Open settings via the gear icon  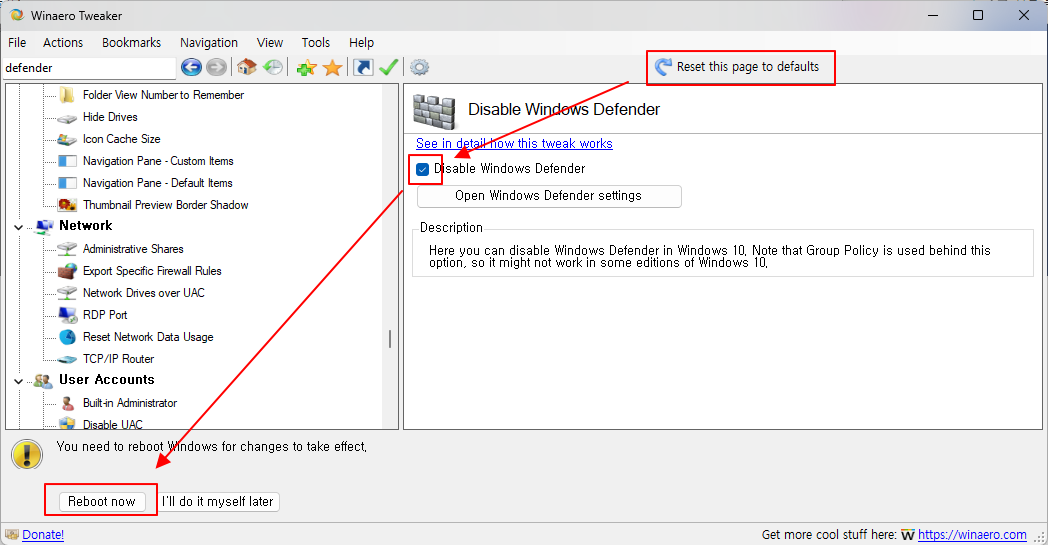pos(419,67)
